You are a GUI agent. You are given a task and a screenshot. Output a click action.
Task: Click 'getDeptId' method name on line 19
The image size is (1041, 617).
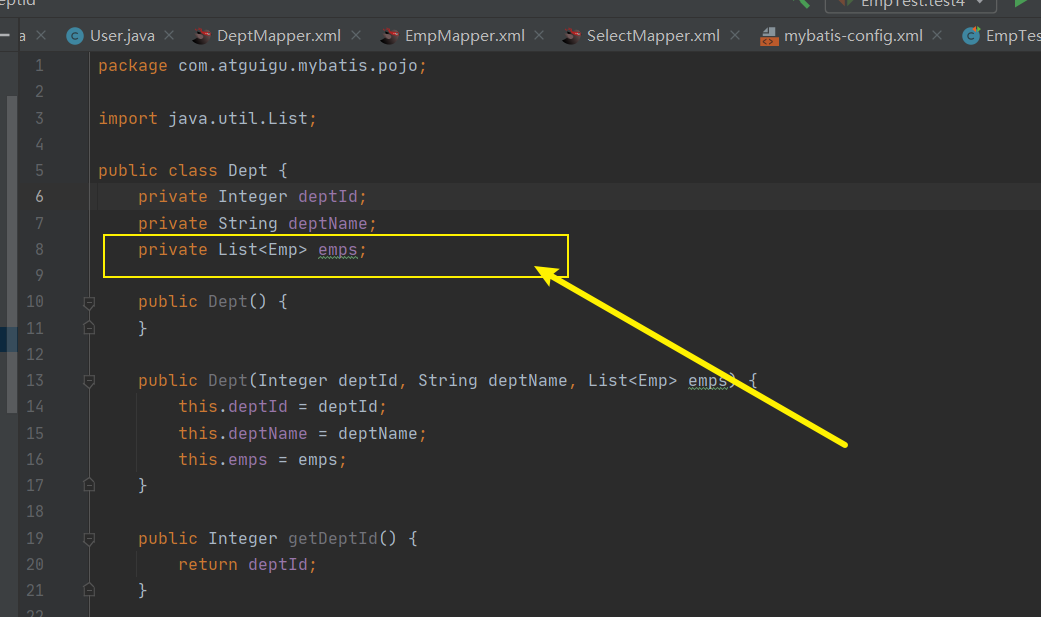(333, 539)
